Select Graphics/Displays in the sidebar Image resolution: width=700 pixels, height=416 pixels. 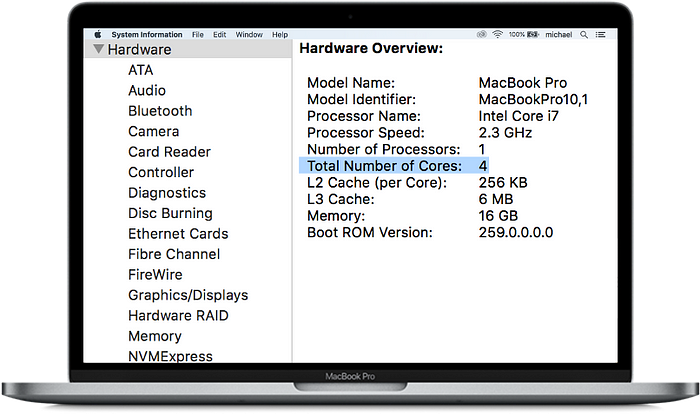click(188, 295)
